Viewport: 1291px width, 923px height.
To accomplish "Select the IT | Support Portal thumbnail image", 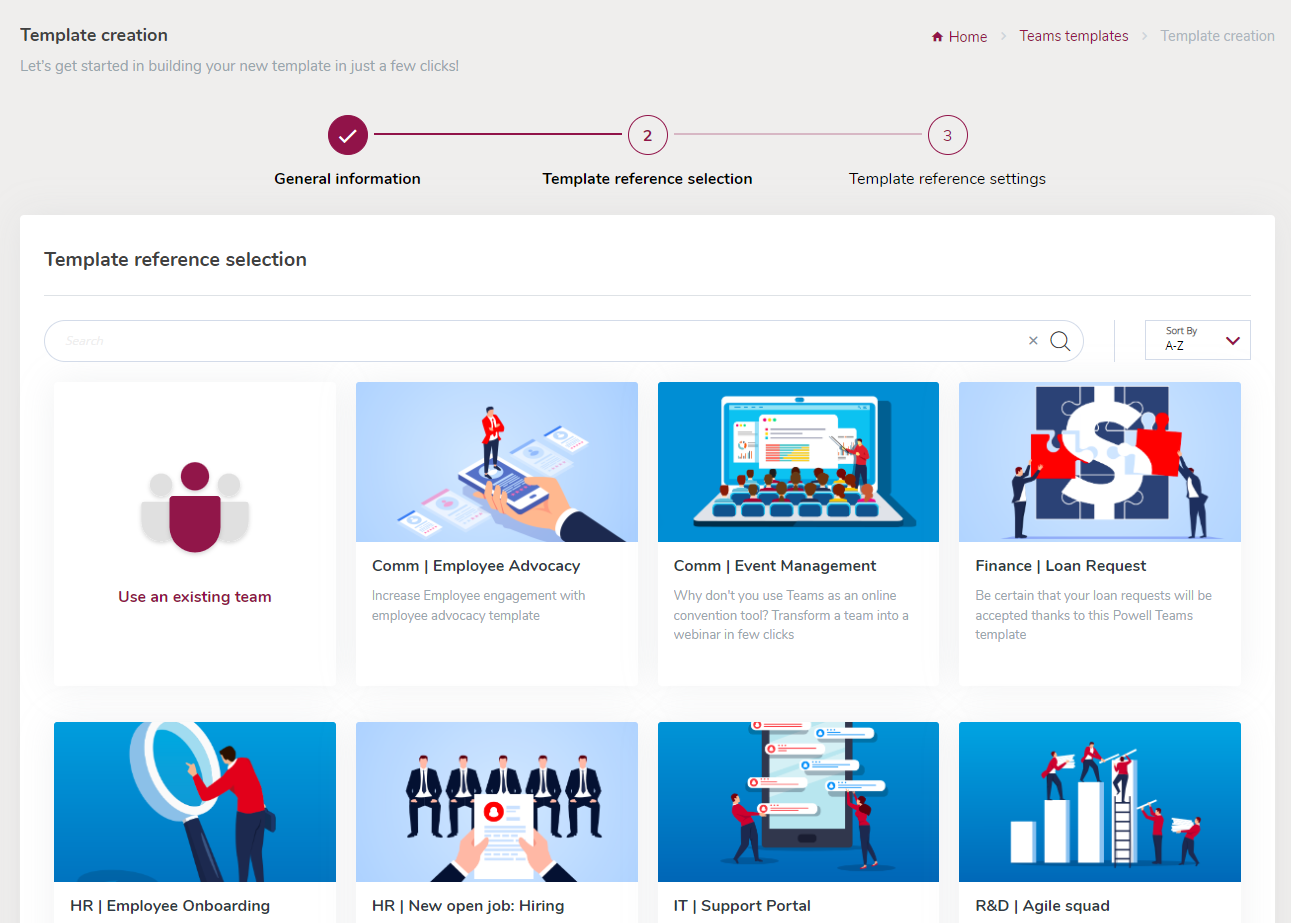I will coord(798,802).
